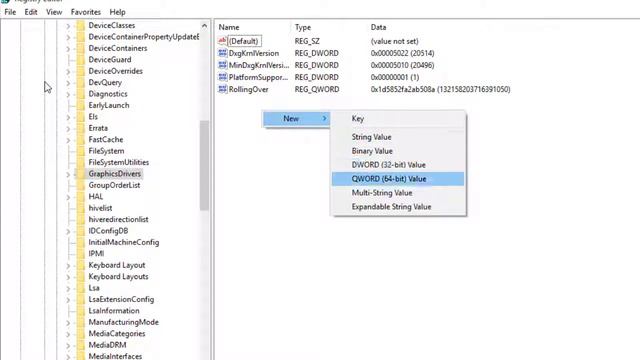This screenshot has height=360, width=640.
Task: Select the InitialMachineConfig key
Action: pyautogui.click(x=124, y=242)
